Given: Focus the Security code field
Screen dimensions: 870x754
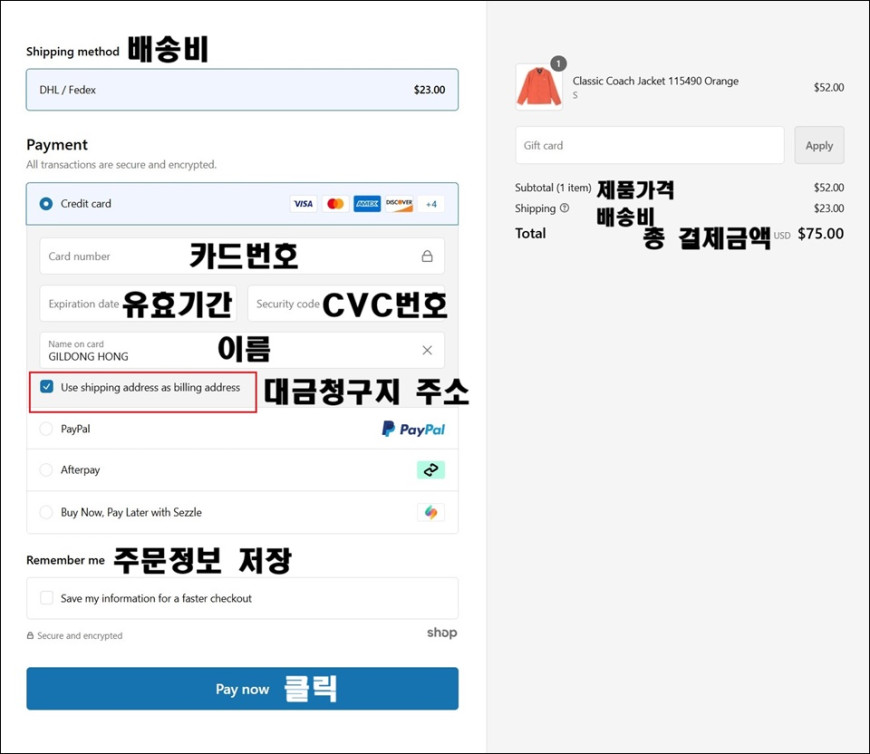Looking at the screenshot, I should (346, 303).
